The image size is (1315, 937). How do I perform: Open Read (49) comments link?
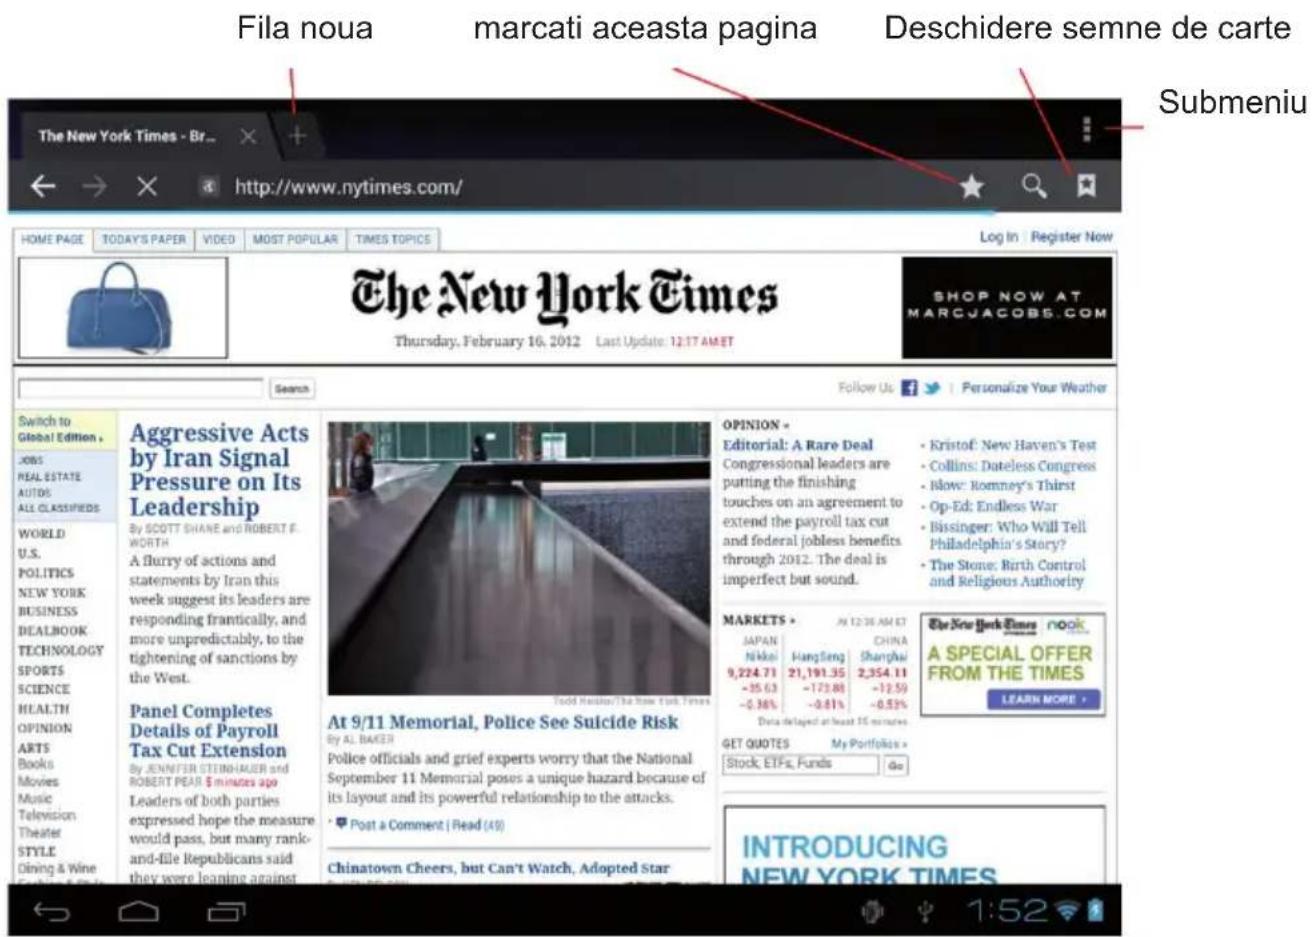[478, 825]
